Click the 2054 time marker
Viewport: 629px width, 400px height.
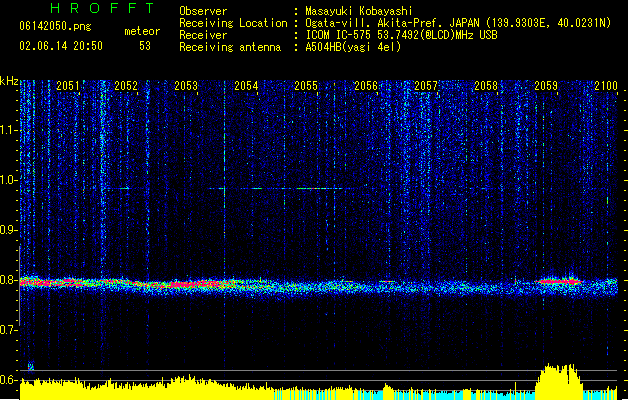[246, 86]
